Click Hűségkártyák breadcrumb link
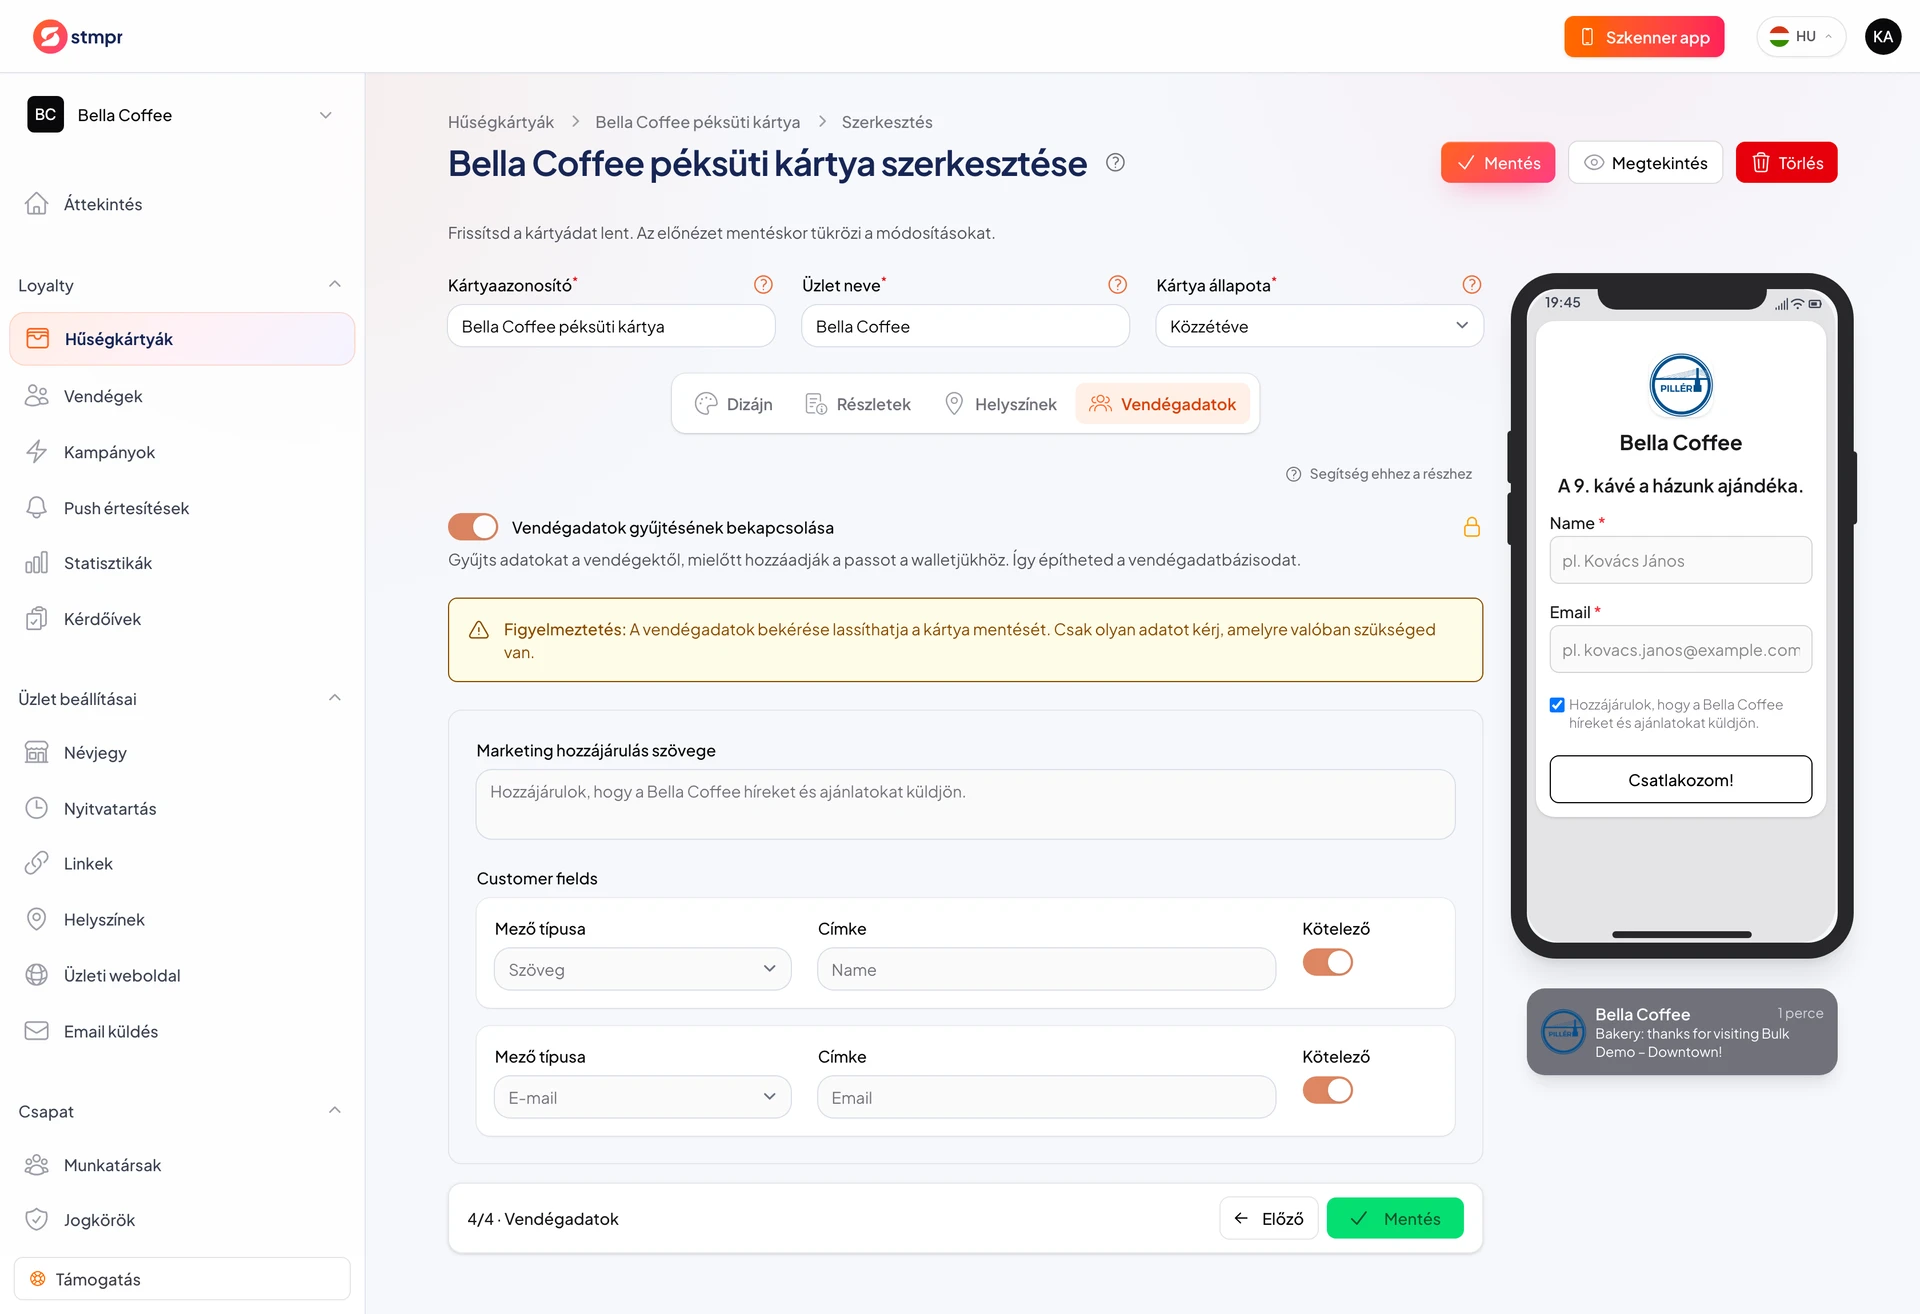1920x1314 pixels. (501, 122)
